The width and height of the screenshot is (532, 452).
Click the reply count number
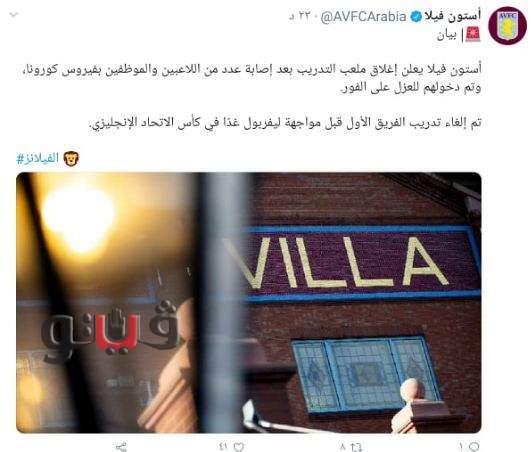461,446
